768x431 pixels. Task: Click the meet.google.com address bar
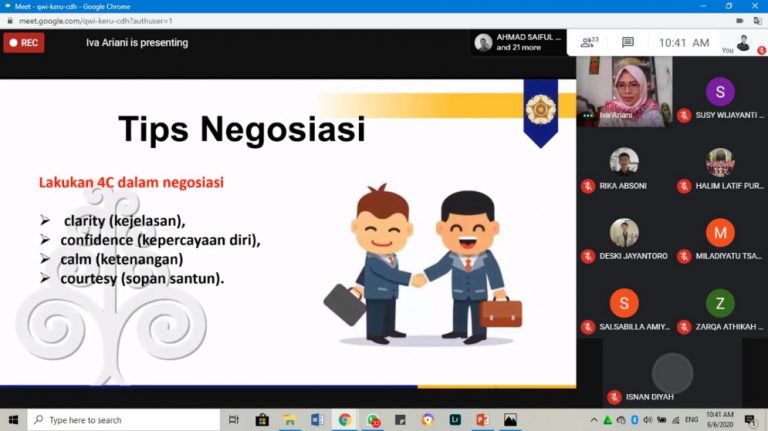tap(96, 21)
